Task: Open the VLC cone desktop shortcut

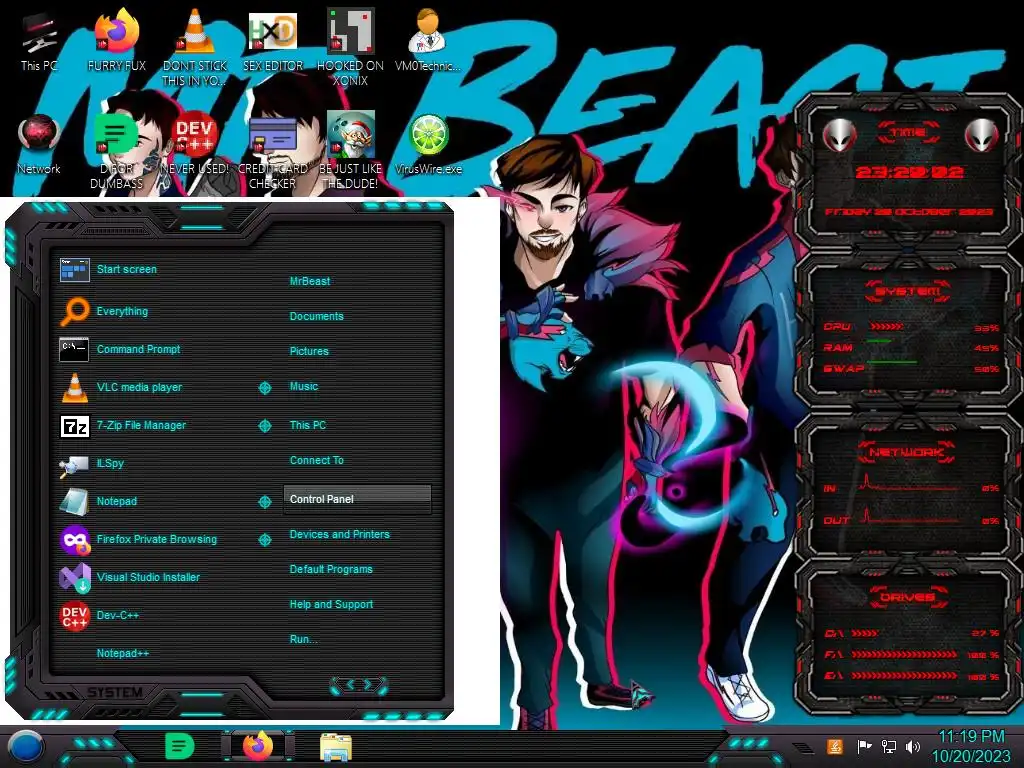Action: point(195,47)
